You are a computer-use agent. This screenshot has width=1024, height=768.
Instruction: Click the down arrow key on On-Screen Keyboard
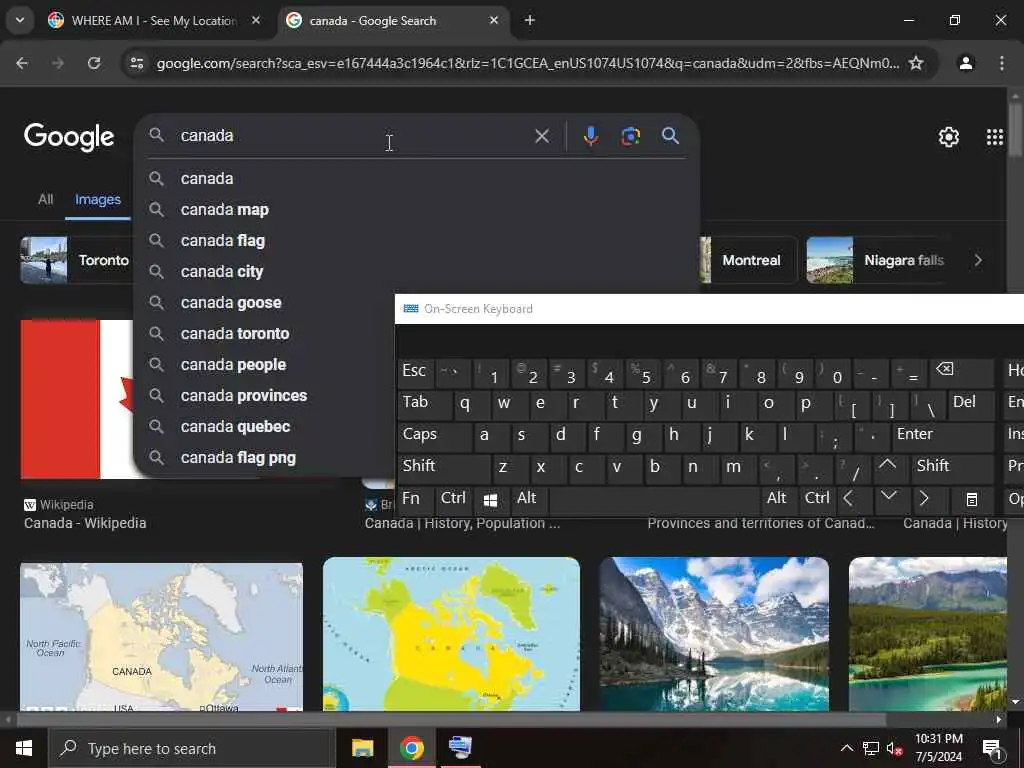point(888,498)
